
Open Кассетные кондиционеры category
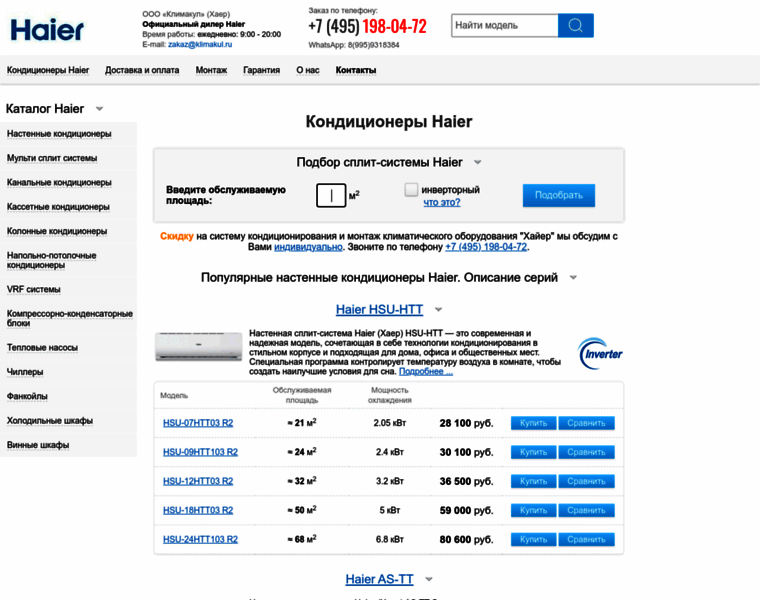58,206
